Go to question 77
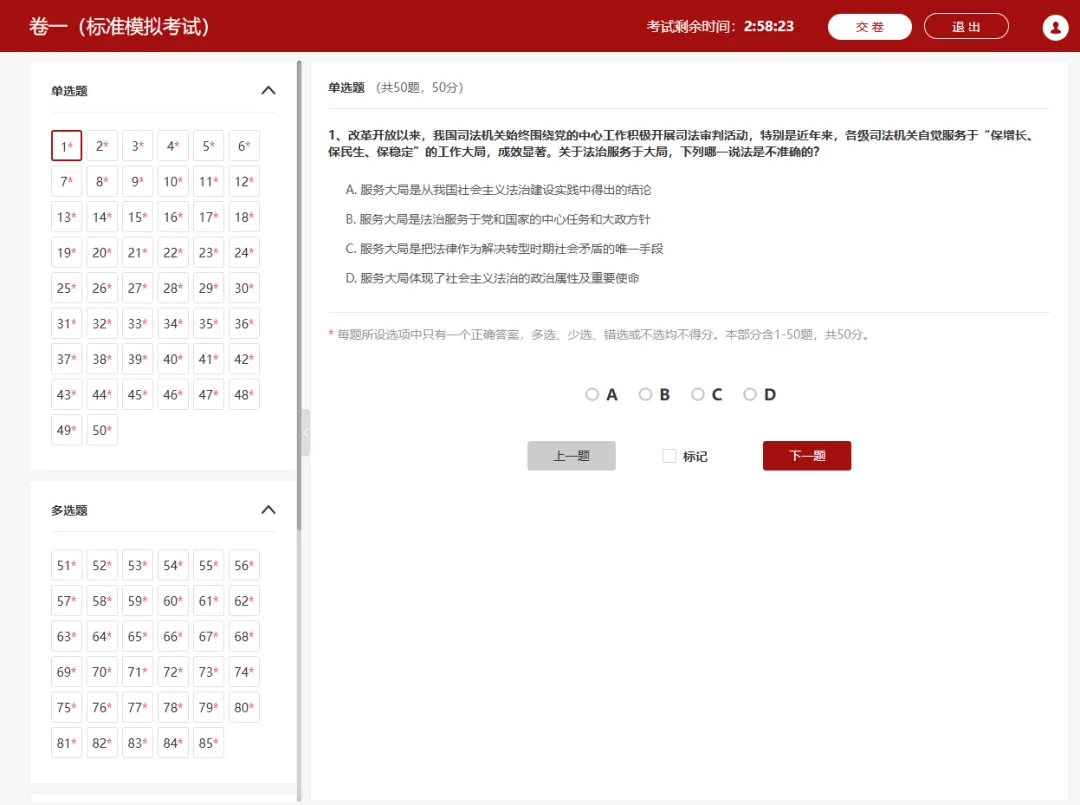 coord(138,707)
